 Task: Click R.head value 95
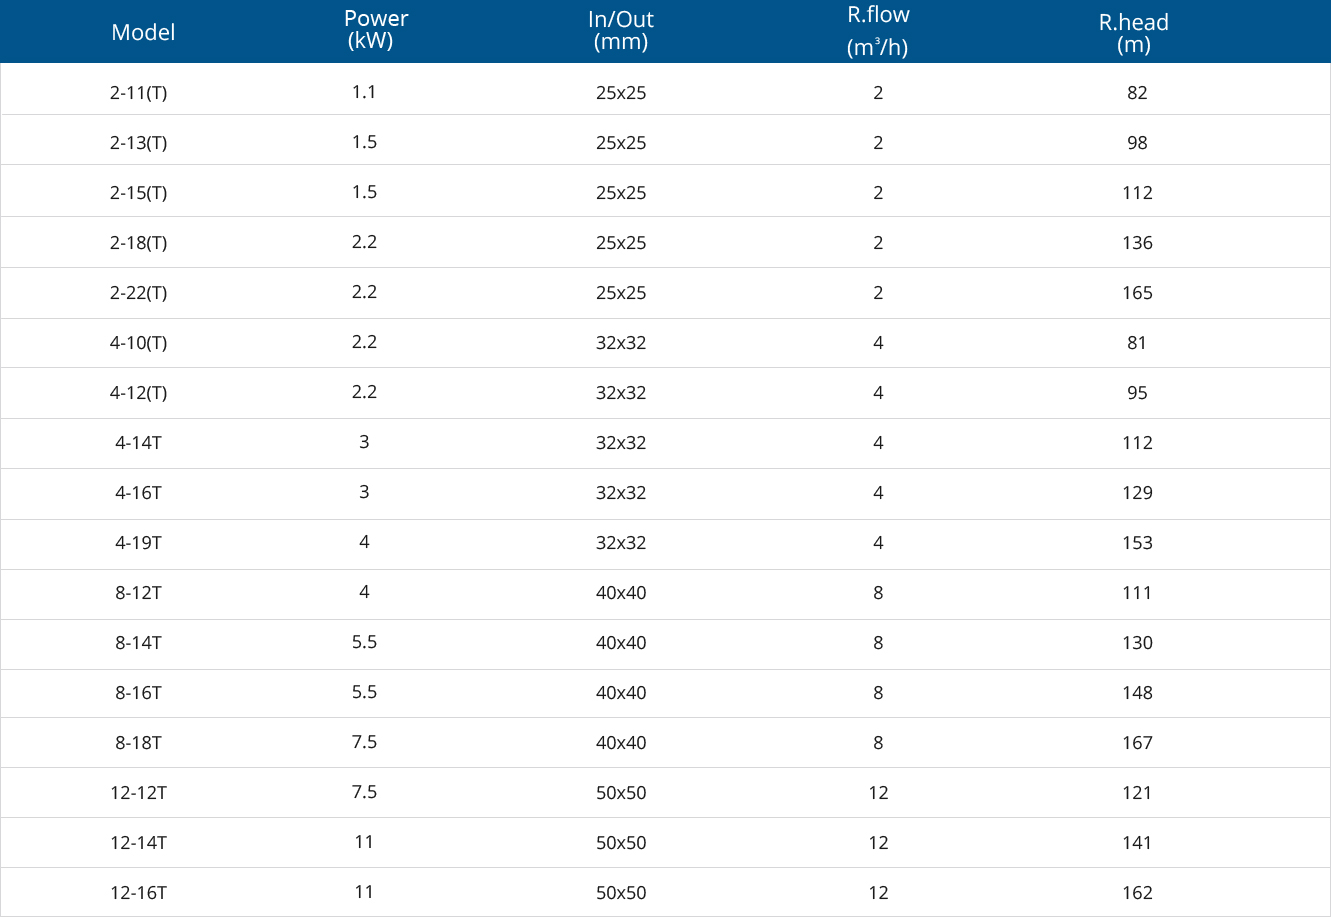tap(1137, 393)
